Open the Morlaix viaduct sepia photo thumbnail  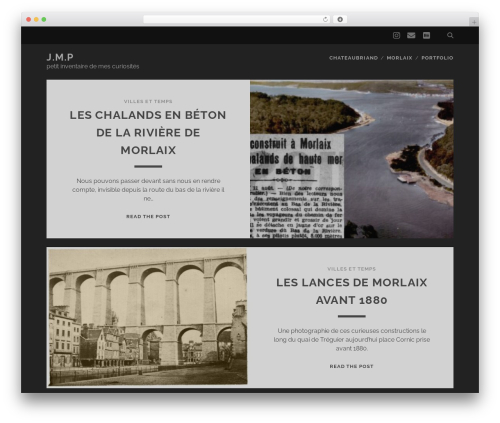click(x=148, y=317)
